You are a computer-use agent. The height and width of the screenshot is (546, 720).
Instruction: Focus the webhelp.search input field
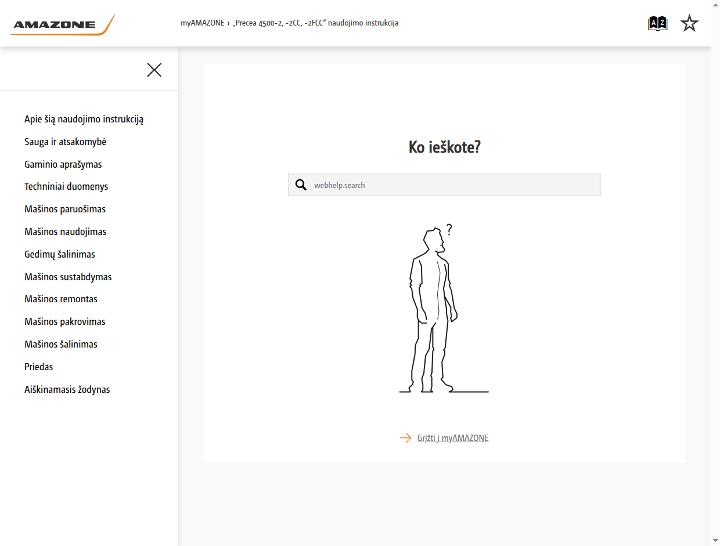[x=444, y=185]
